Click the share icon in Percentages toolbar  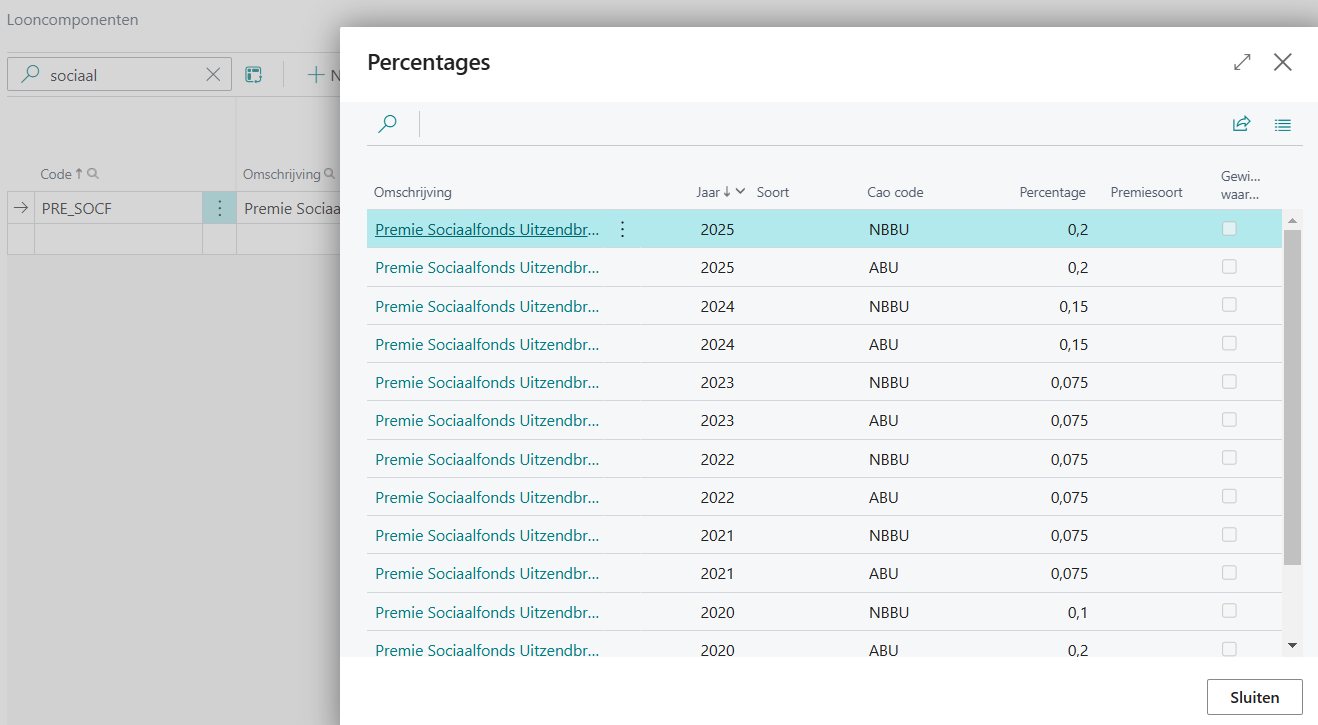tap(1241, 124)
